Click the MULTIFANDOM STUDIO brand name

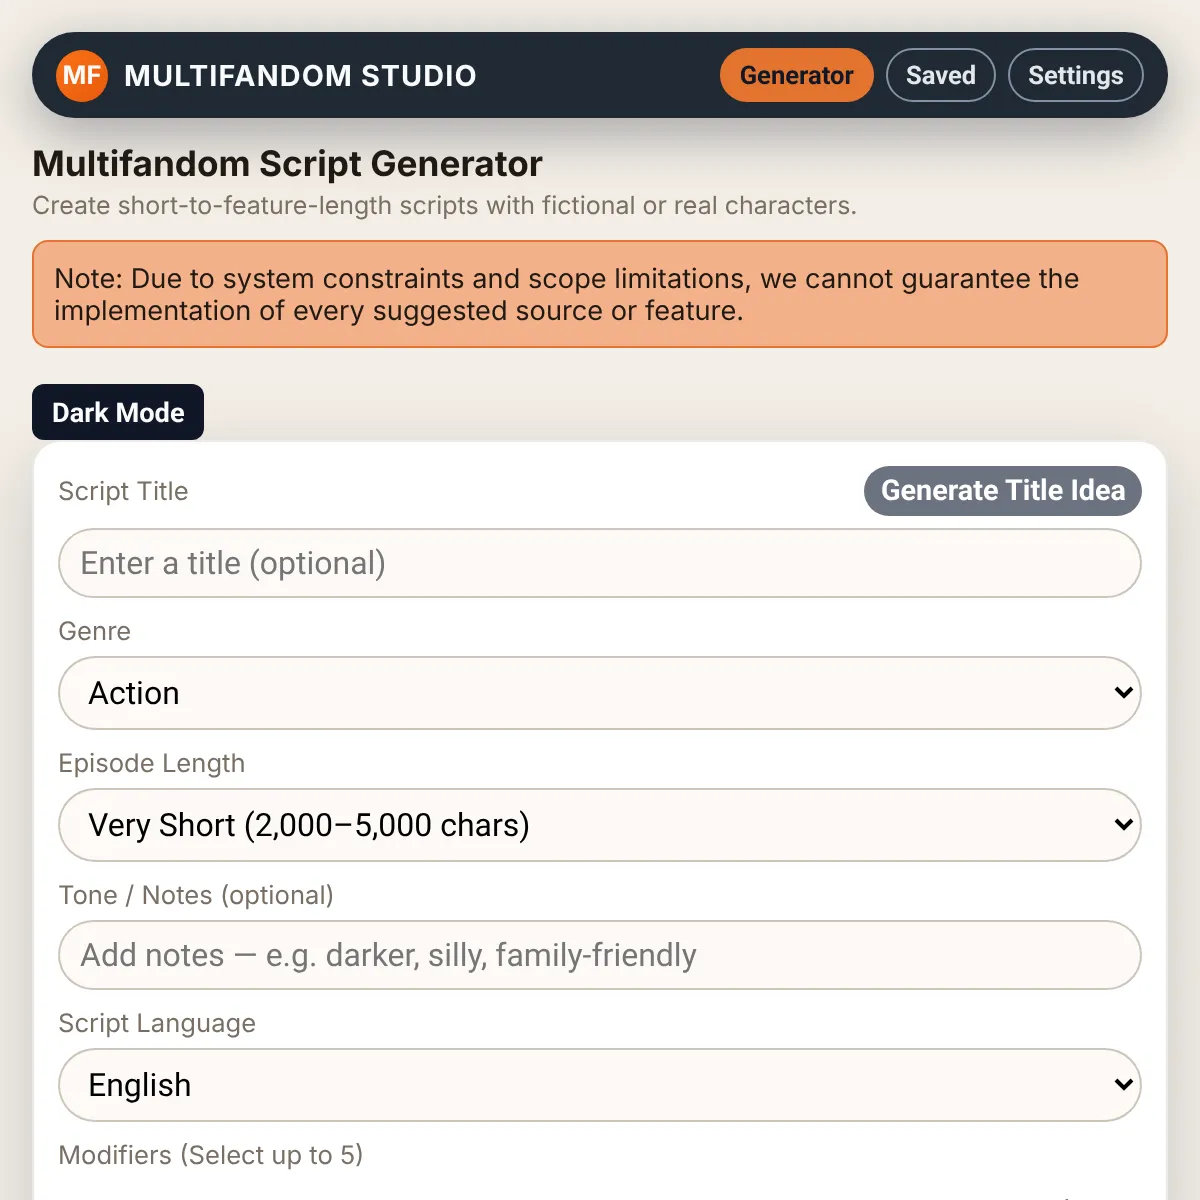coord(300,76)
